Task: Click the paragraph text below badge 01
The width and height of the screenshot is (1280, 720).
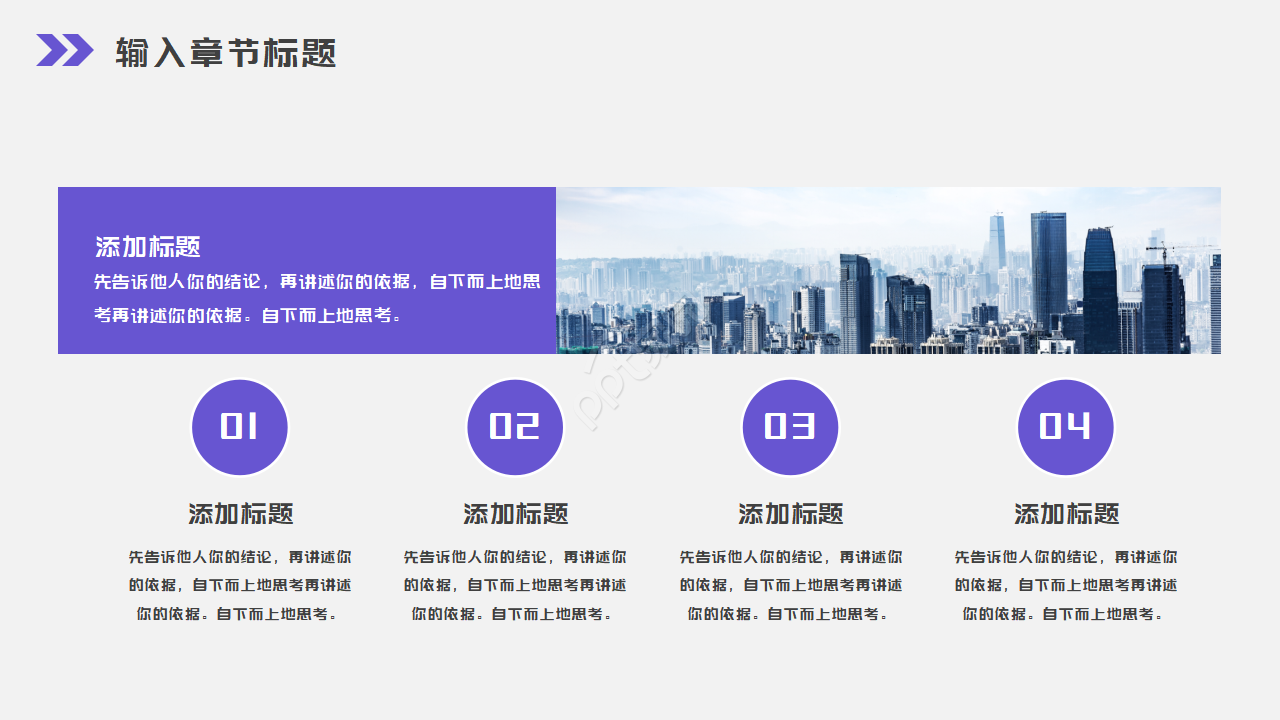Action: (240, 587)
